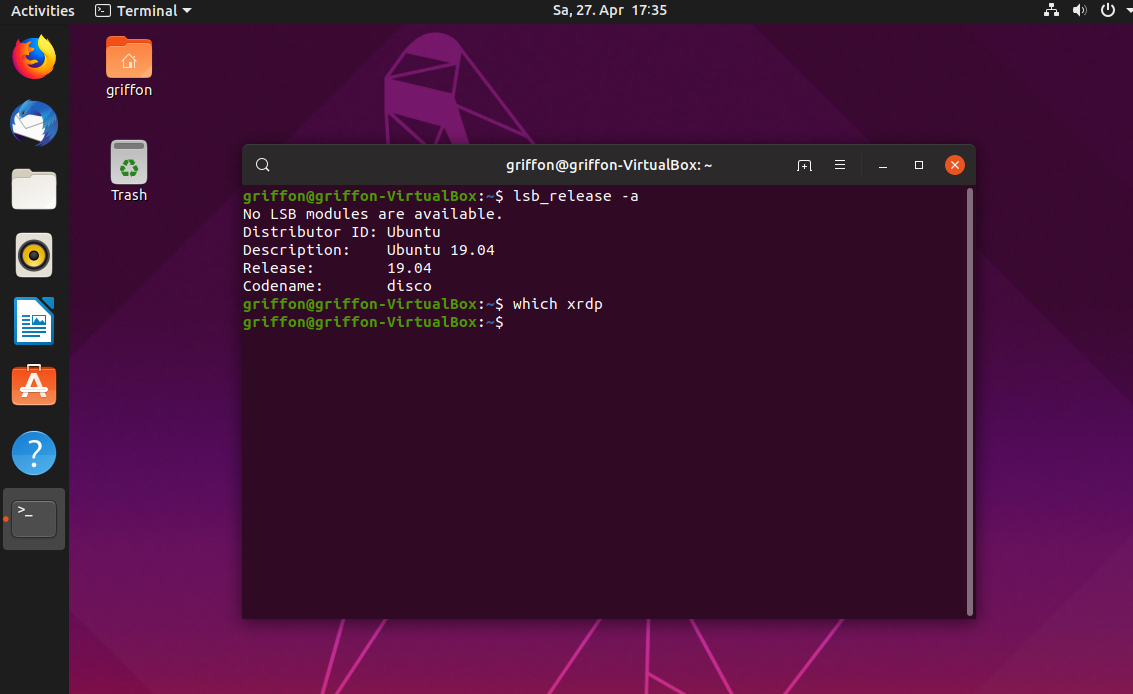Expand the calendar by clicking the date
The width and height of the screenshot is (1133, 694).
(609, 11)
